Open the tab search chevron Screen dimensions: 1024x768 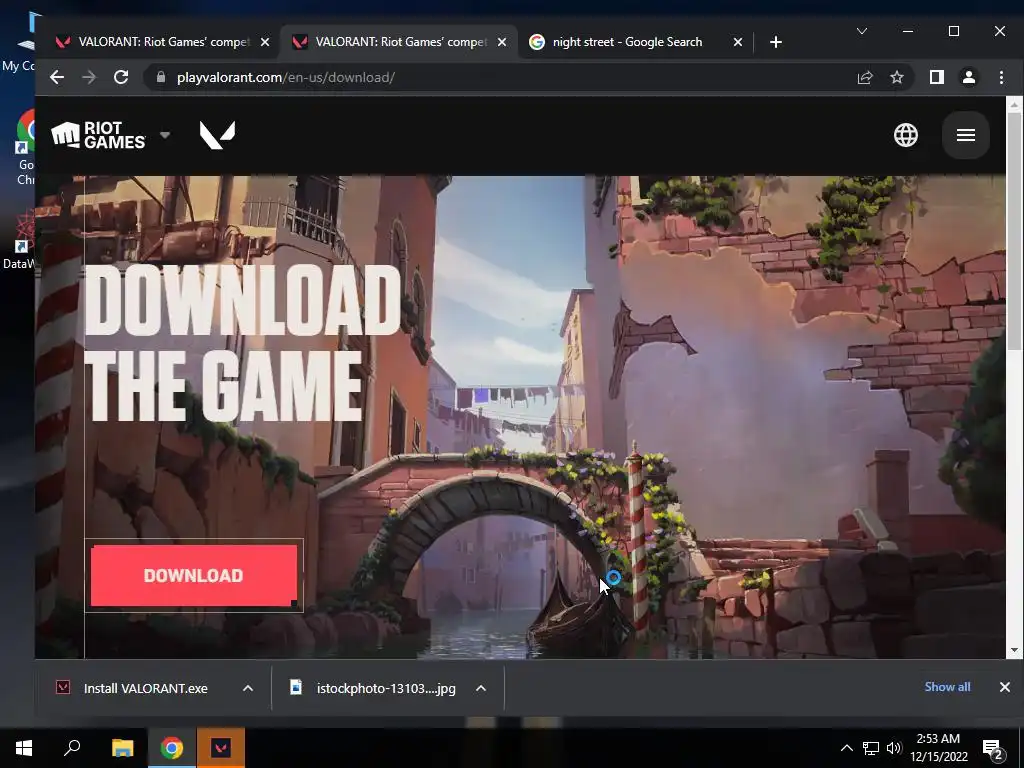click(862, 31)
